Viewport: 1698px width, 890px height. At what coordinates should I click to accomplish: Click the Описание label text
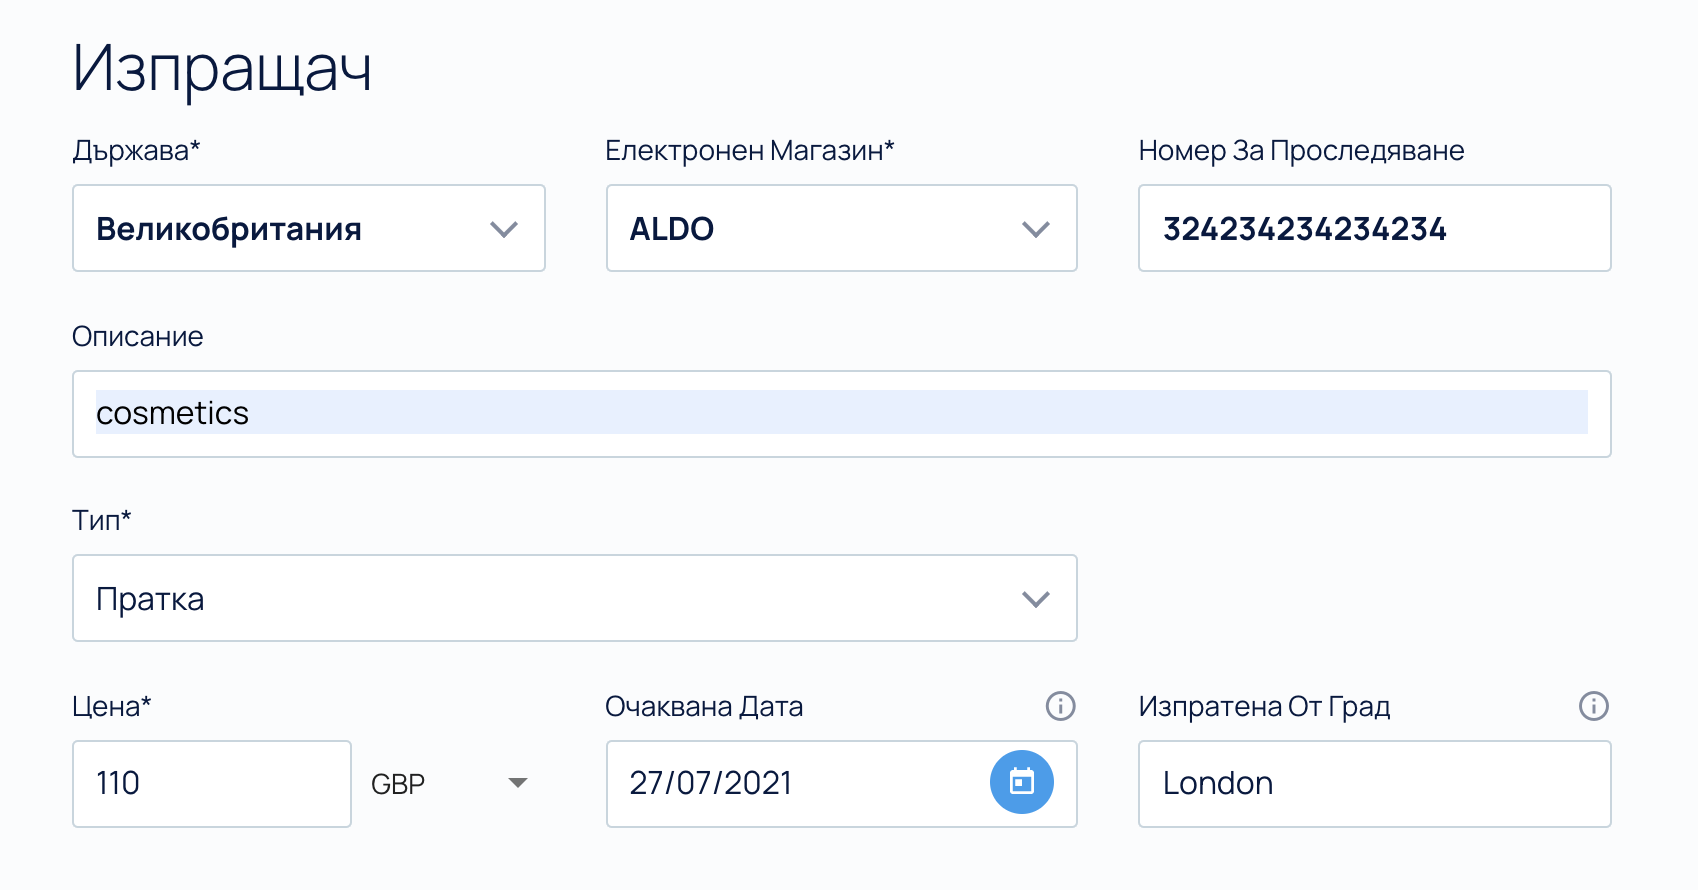click(137, 337)
